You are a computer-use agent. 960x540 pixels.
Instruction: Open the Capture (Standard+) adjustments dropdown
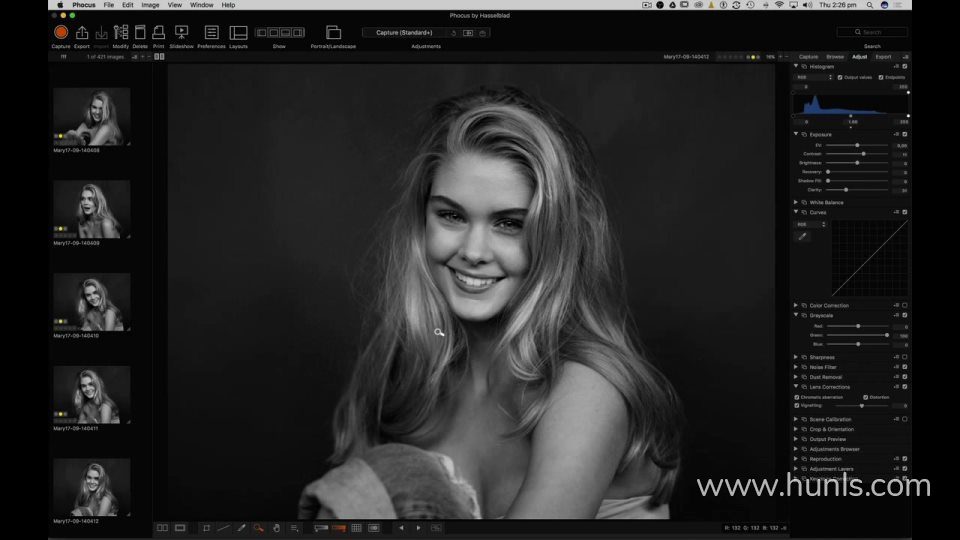[404, 32]
